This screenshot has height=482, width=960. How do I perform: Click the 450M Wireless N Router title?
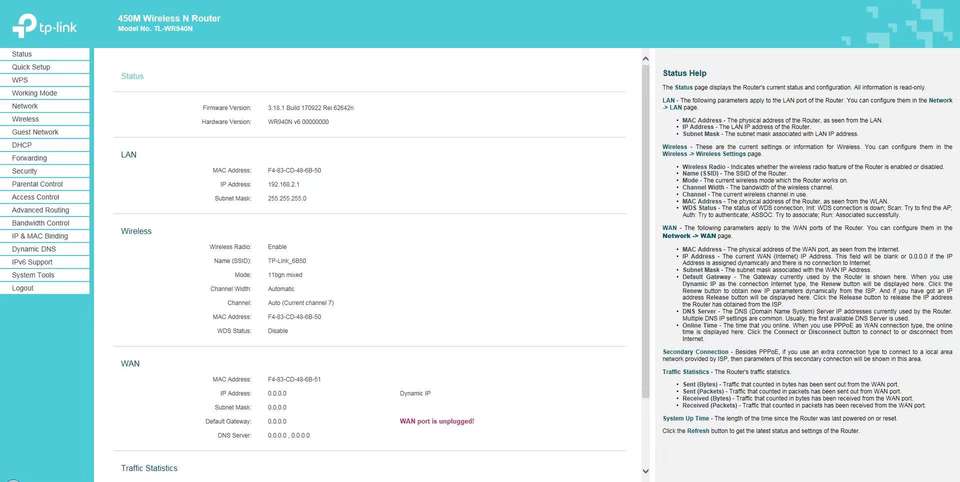[x=169, y=18]
